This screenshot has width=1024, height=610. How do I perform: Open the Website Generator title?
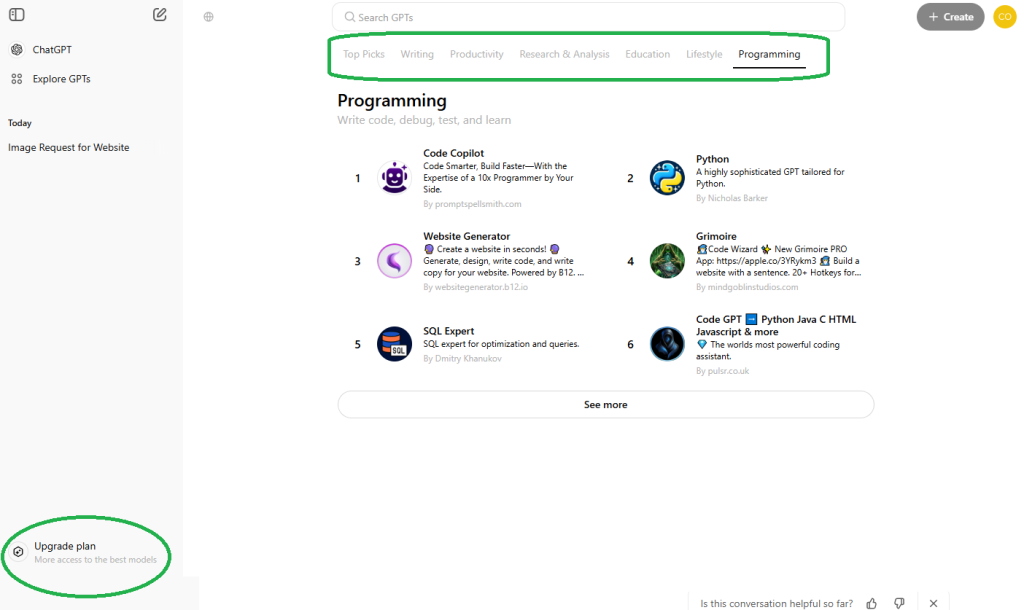click(x=466, y=236)
